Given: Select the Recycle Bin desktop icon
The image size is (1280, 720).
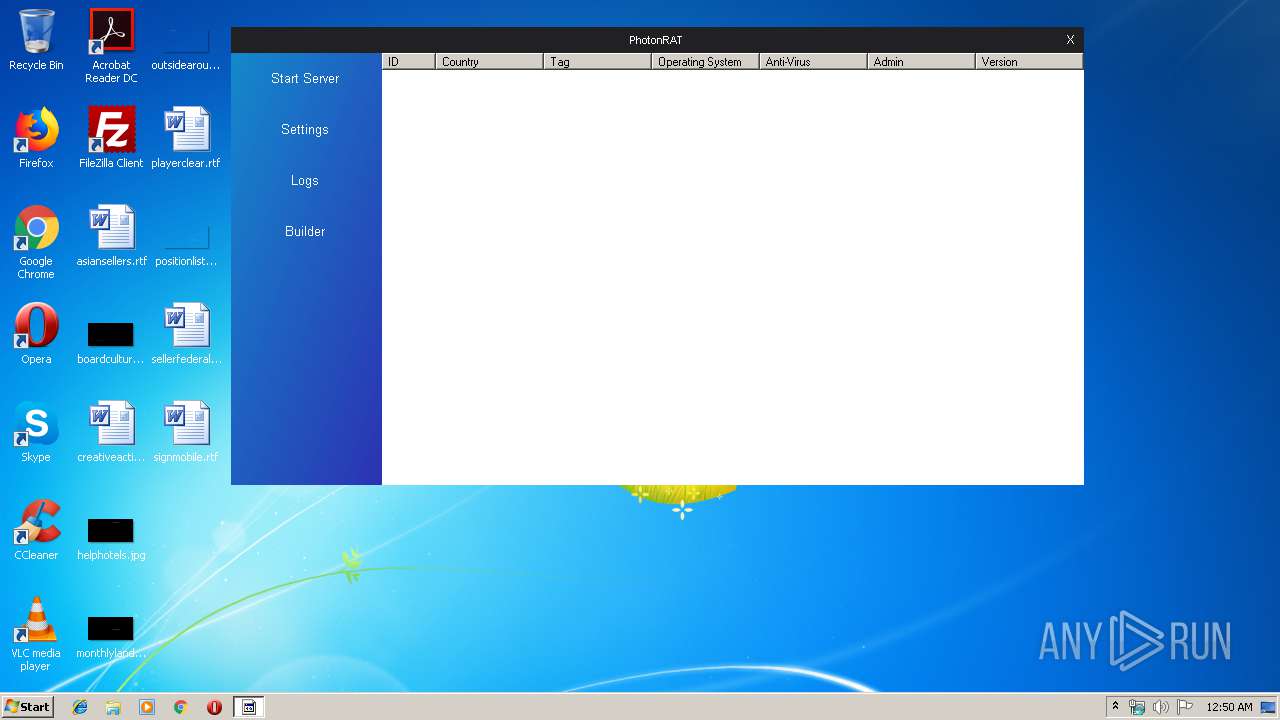Looking at the screenshot, I should (x=36, y=40).
